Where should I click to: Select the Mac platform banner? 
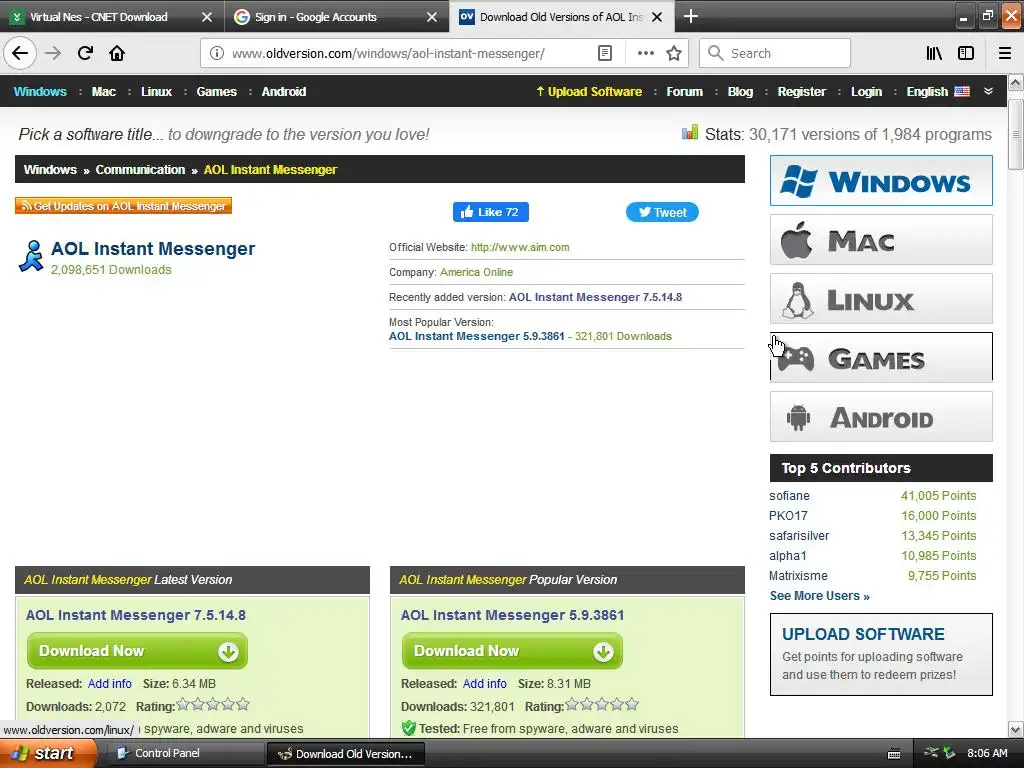(881, 240)
